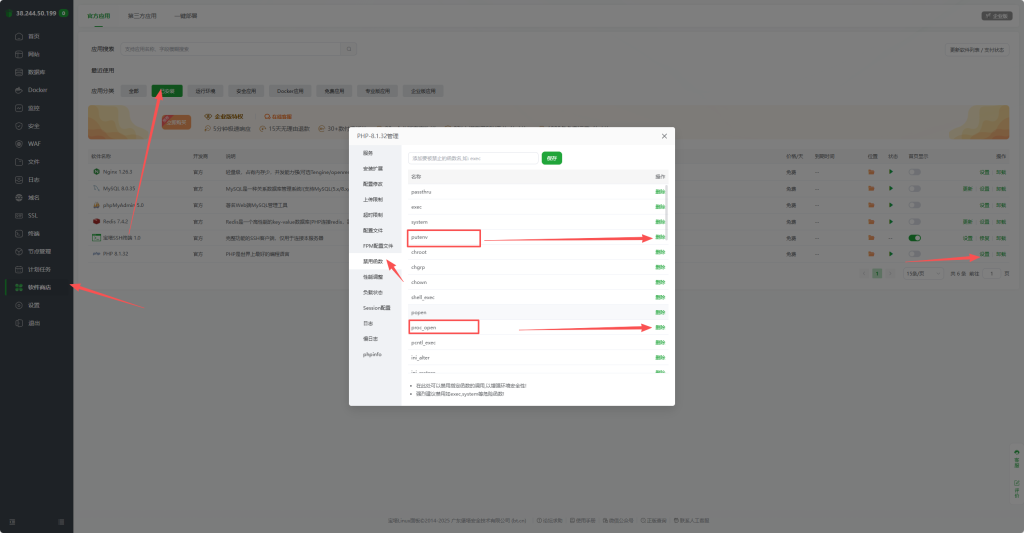Click the search magnifier icon in app search

tap(349, 48)
